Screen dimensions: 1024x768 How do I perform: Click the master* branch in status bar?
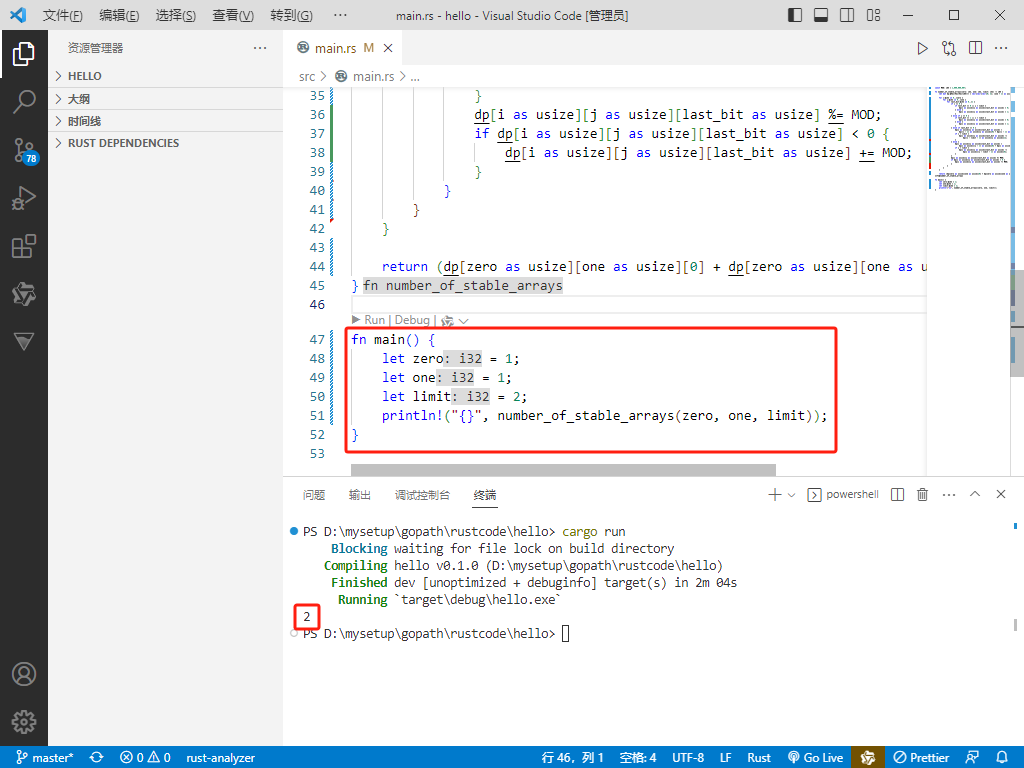pyautogui.click(x=45, y=758)
